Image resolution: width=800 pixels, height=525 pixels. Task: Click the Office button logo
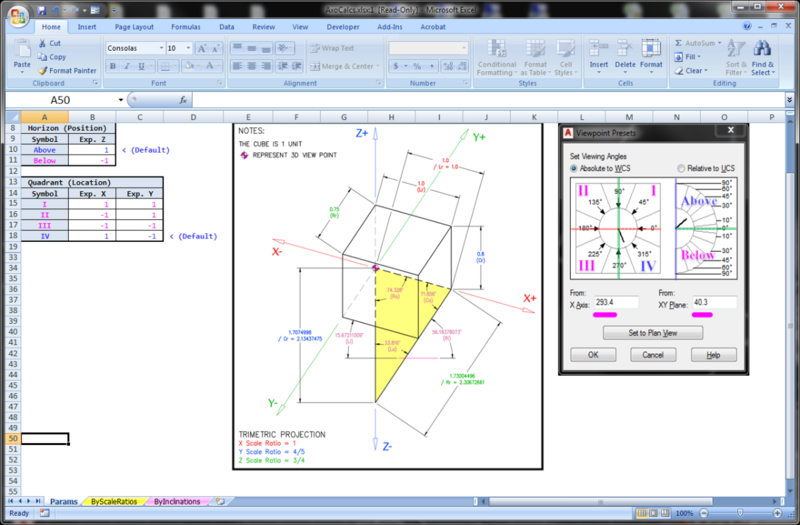[14, 14]
